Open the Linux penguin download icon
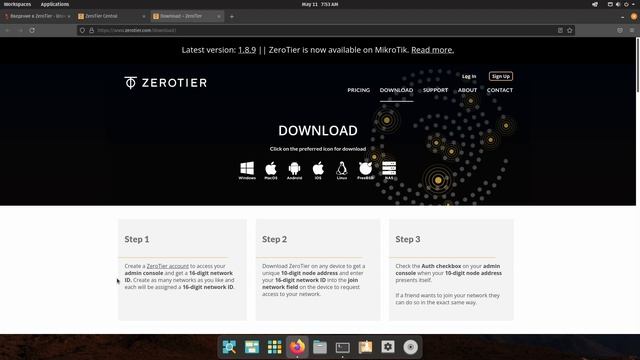 342,170
